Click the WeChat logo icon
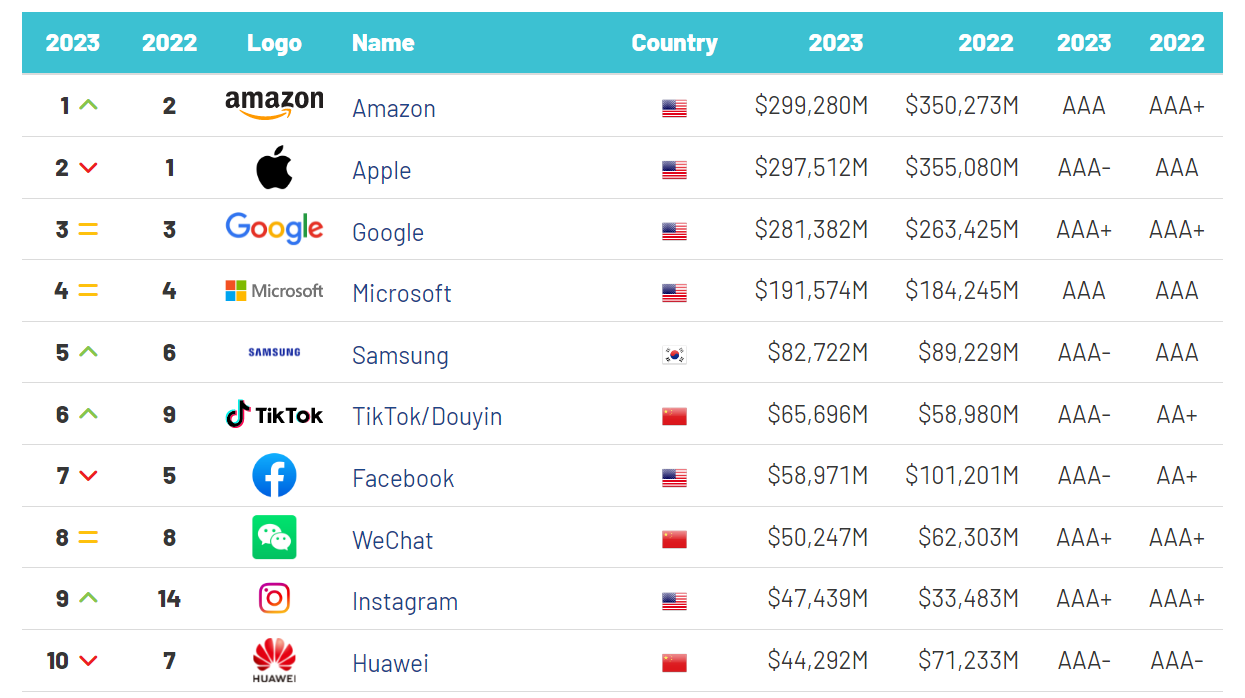 click(274, 538)
